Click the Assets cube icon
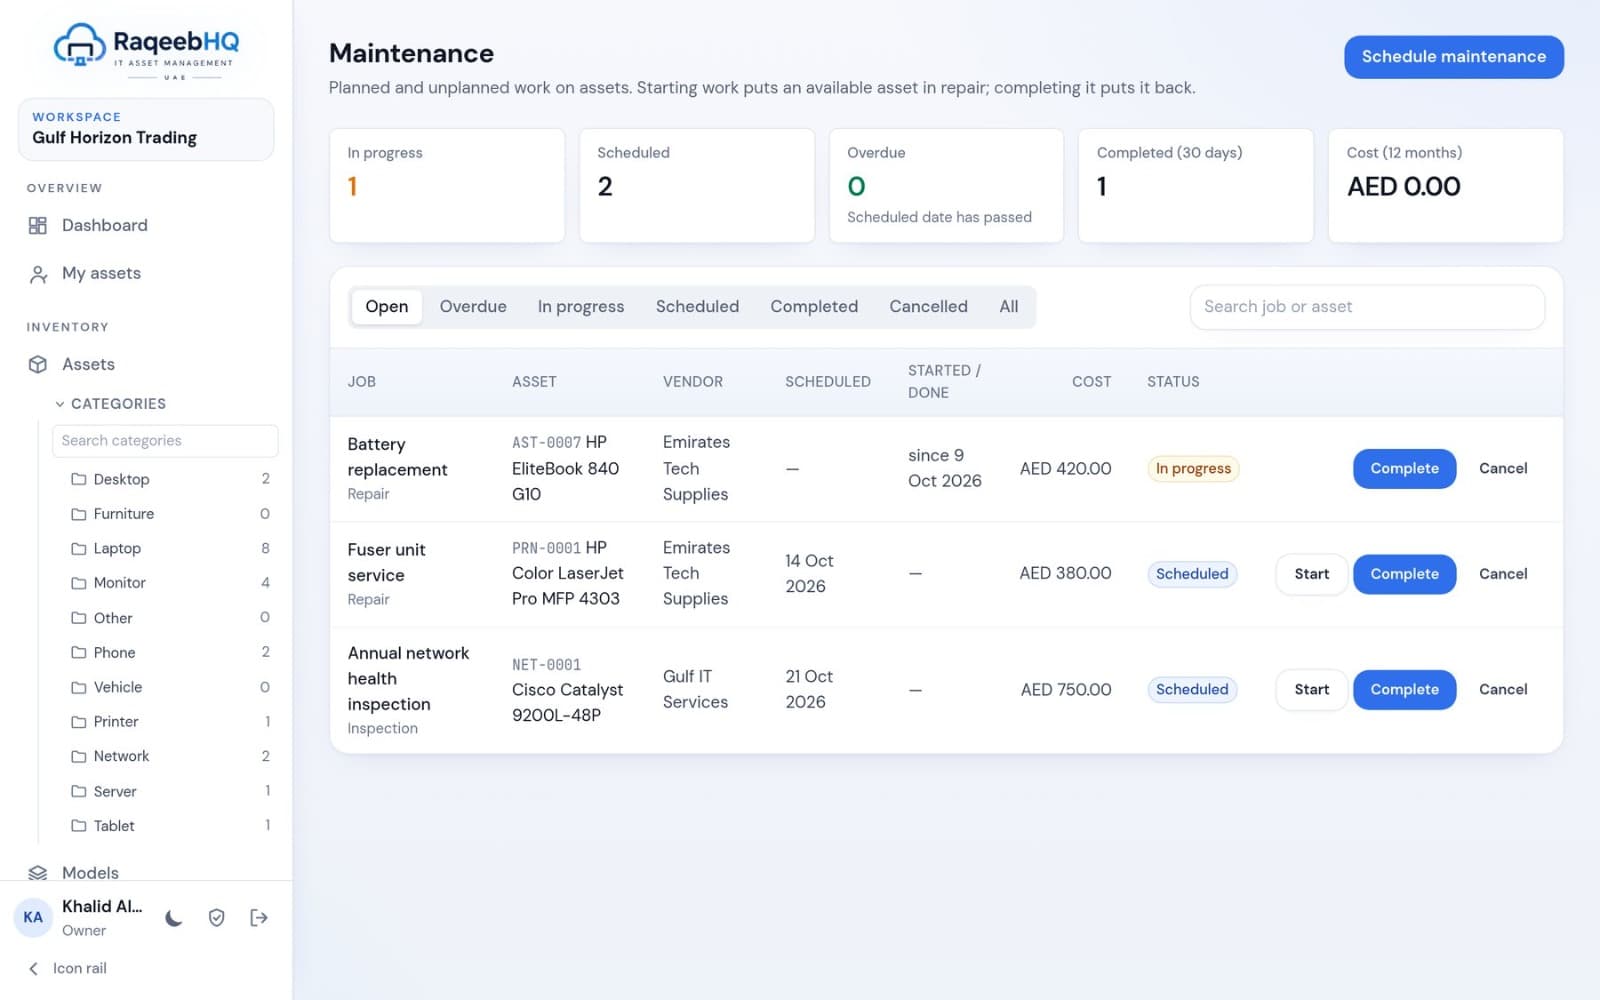 (x=38, y=365)
